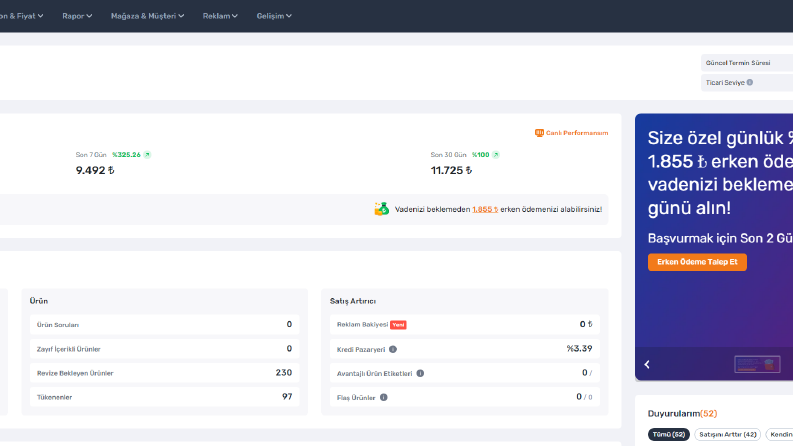The width and height of the screenshot is (793, 446).
Task: Click the Canlı Performansım icon
Action: (x=539, y=133)
